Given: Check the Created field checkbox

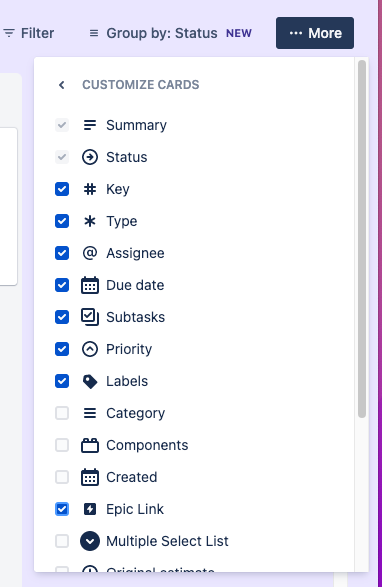Looking at the screenshot, I should tap(62, 477).
